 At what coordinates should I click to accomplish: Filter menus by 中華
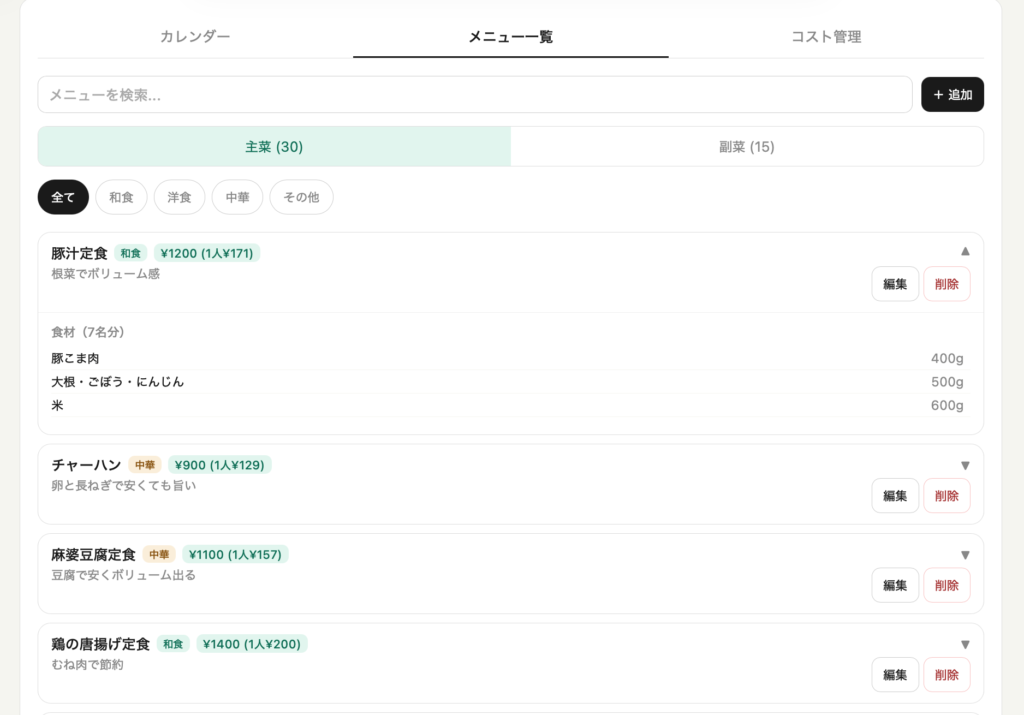237,197
